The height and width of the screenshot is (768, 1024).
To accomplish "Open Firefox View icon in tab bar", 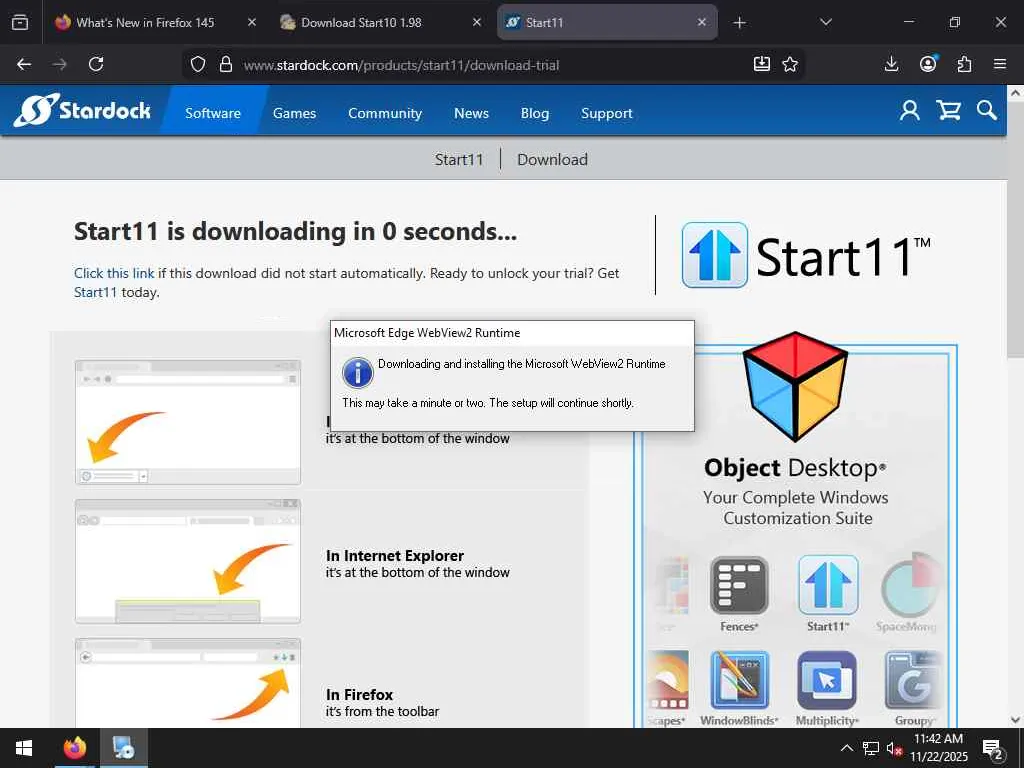I will [20, 22].
